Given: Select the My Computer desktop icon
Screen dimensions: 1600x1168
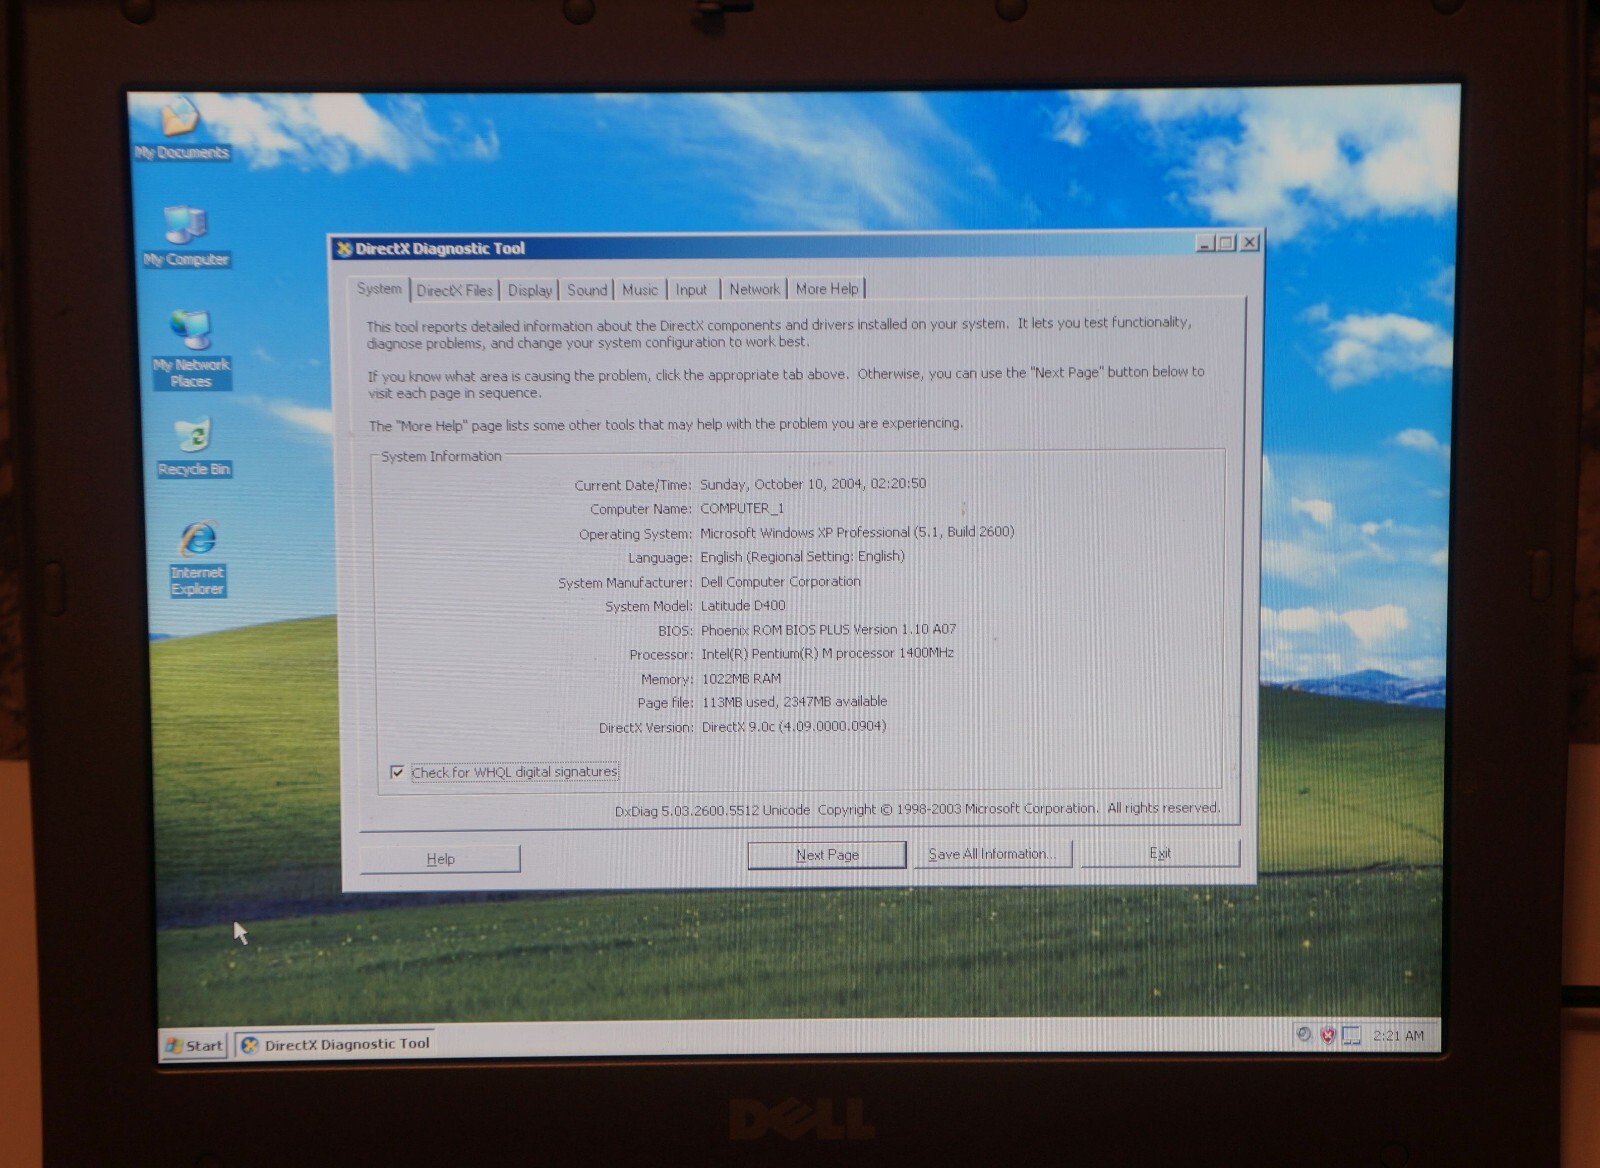Looking at the screenshot, I should pos(186,236).
